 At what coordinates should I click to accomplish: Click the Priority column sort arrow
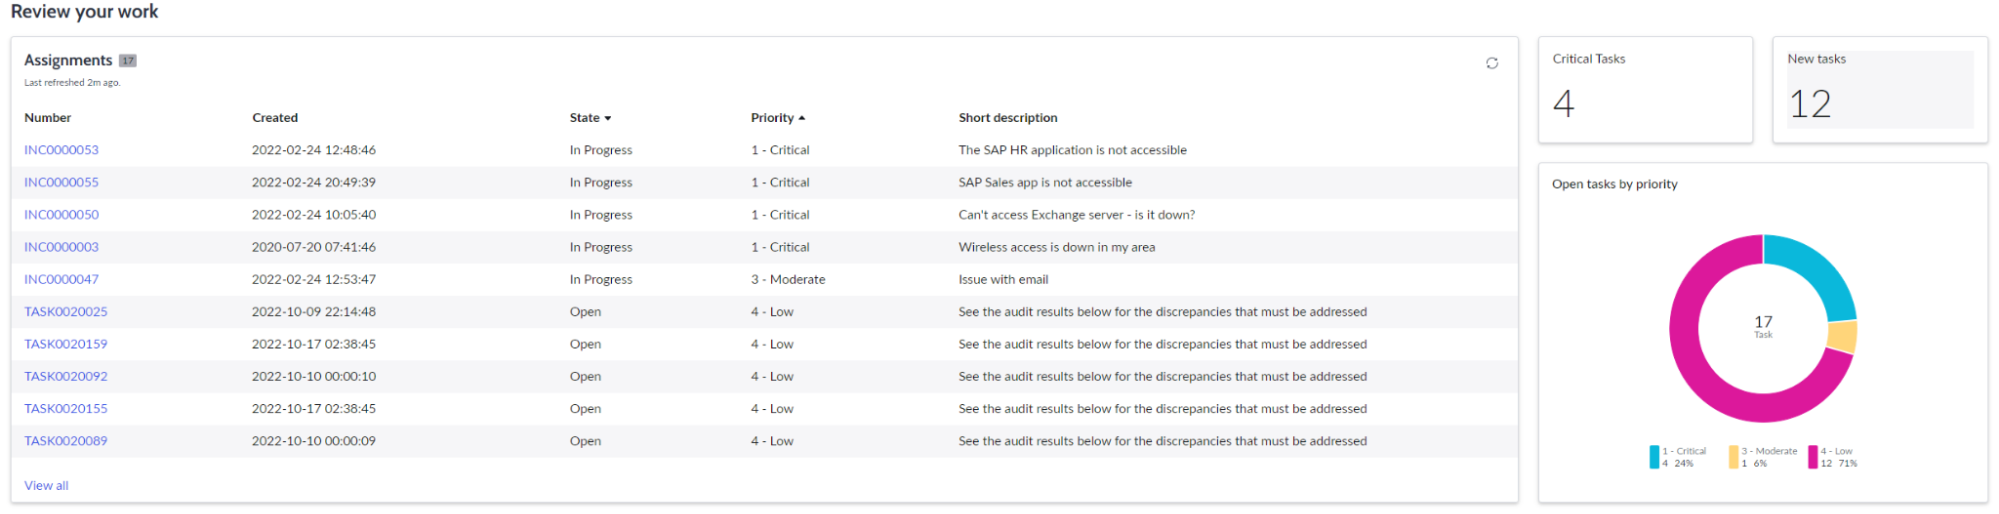(801, 118)
